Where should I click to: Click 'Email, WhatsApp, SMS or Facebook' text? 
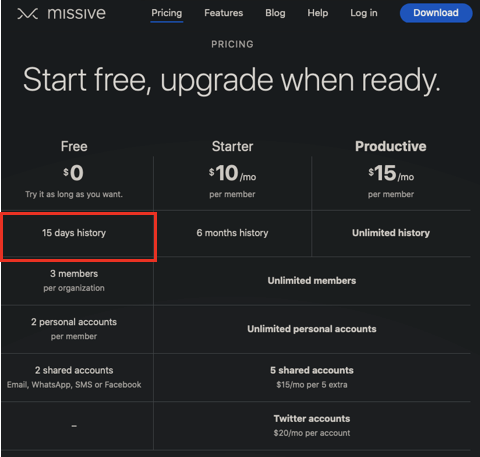point(74,385)
